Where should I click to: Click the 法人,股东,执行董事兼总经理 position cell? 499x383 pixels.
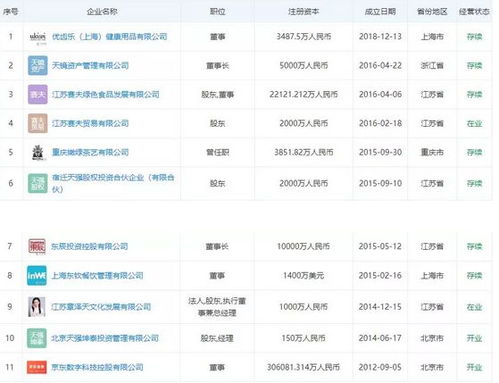coord(217,307)
